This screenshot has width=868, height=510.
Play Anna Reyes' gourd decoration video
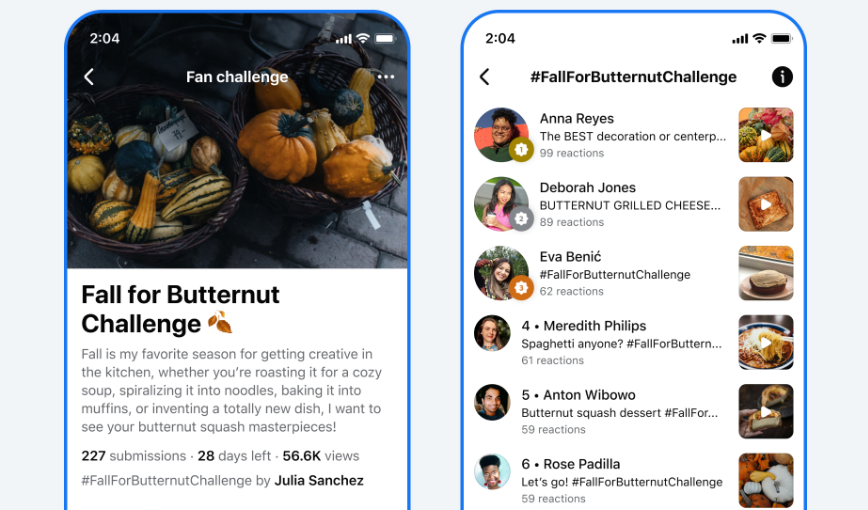766,135
